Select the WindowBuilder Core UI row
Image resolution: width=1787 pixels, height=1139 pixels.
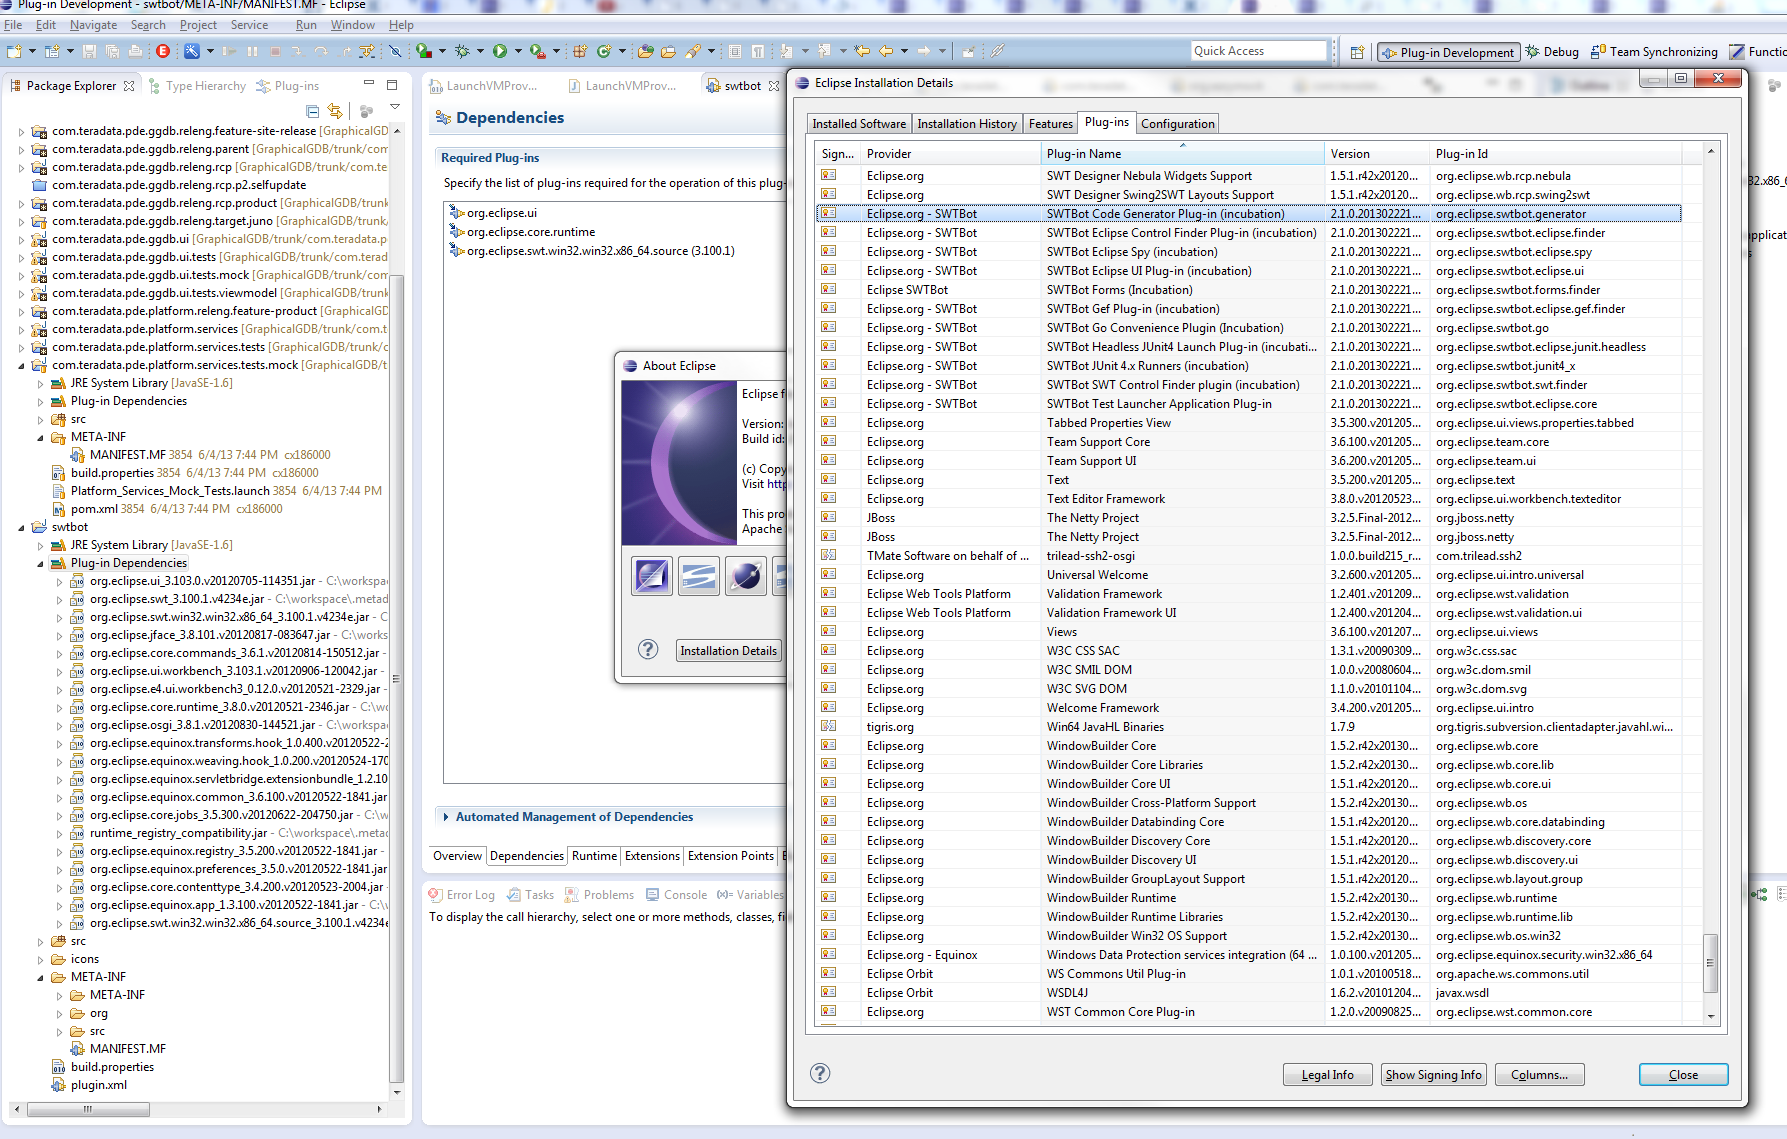point(1248,784)
